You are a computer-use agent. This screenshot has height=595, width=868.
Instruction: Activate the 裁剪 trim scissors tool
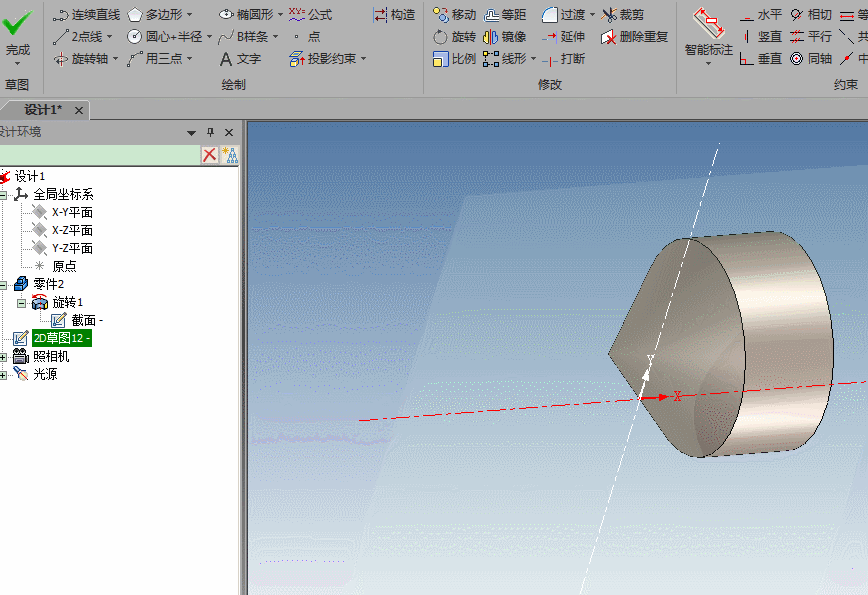click(623, 15)
